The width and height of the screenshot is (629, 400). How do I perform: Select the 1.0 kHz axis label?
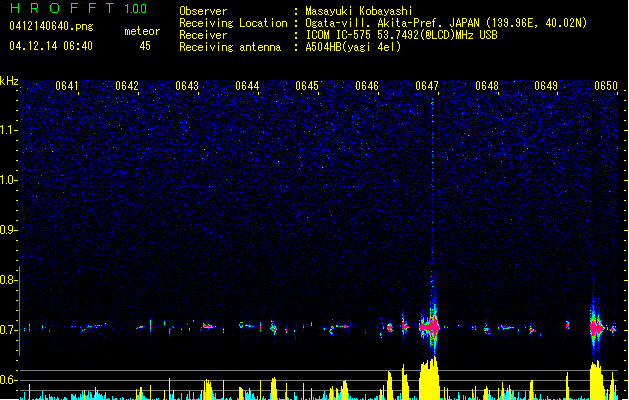[9, 180]
